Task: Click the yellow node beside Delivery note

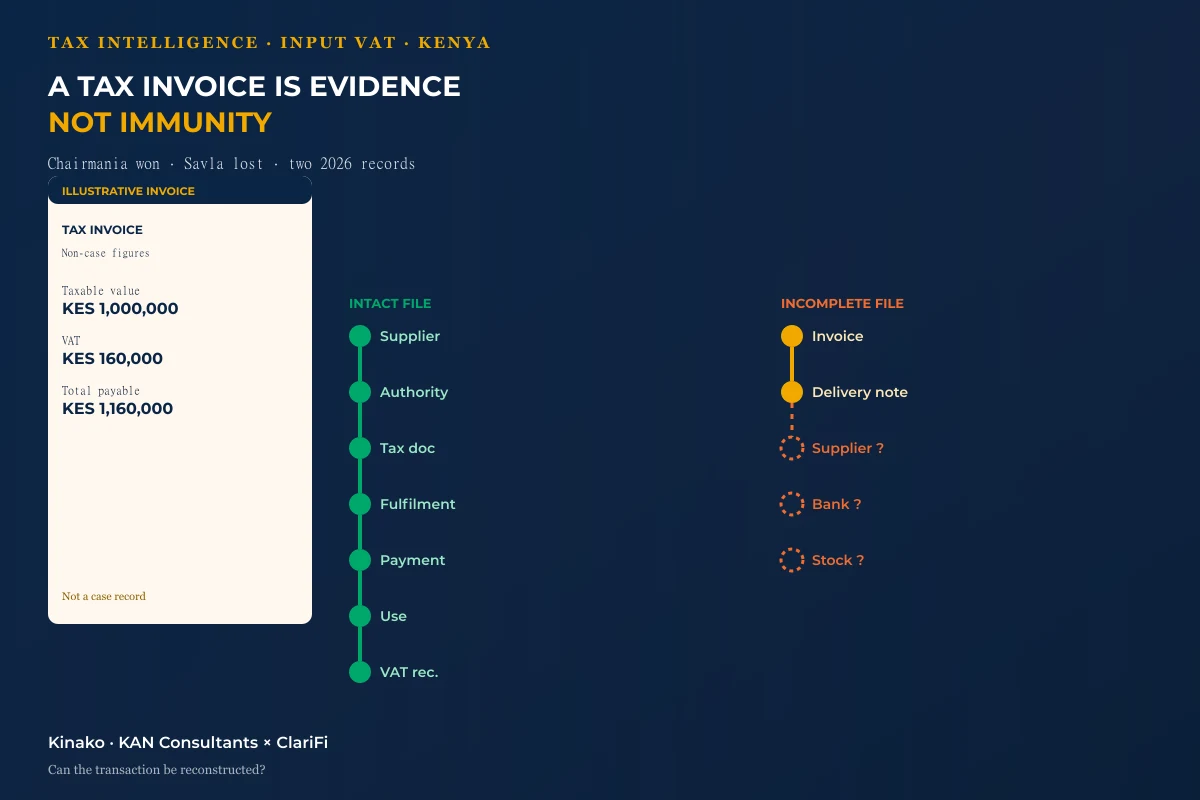Action: (792, 392)
